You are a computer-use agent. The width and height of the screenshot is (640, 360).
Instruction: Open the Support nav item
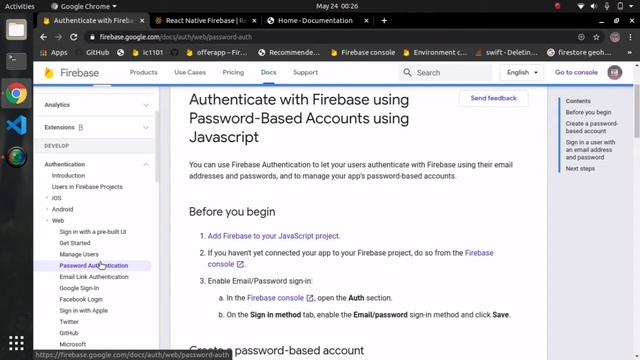(x=305, y=72)
